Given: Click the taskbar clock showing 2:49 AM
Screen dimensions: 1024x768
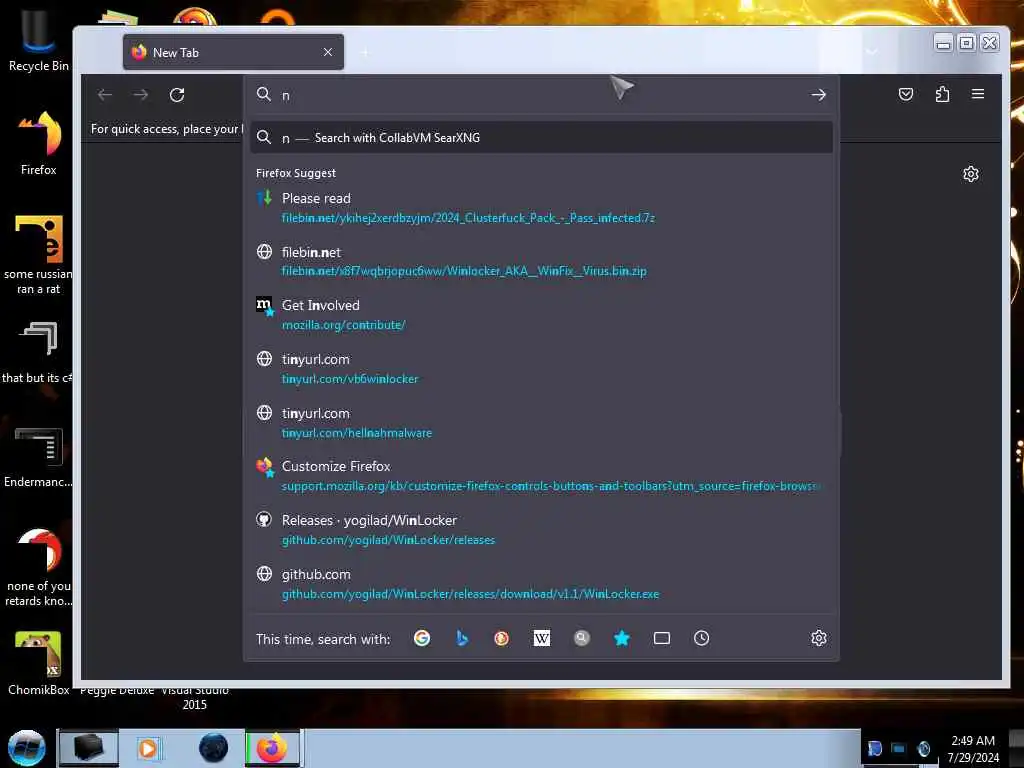Looking at the screenshot, I should click(973, 749).
